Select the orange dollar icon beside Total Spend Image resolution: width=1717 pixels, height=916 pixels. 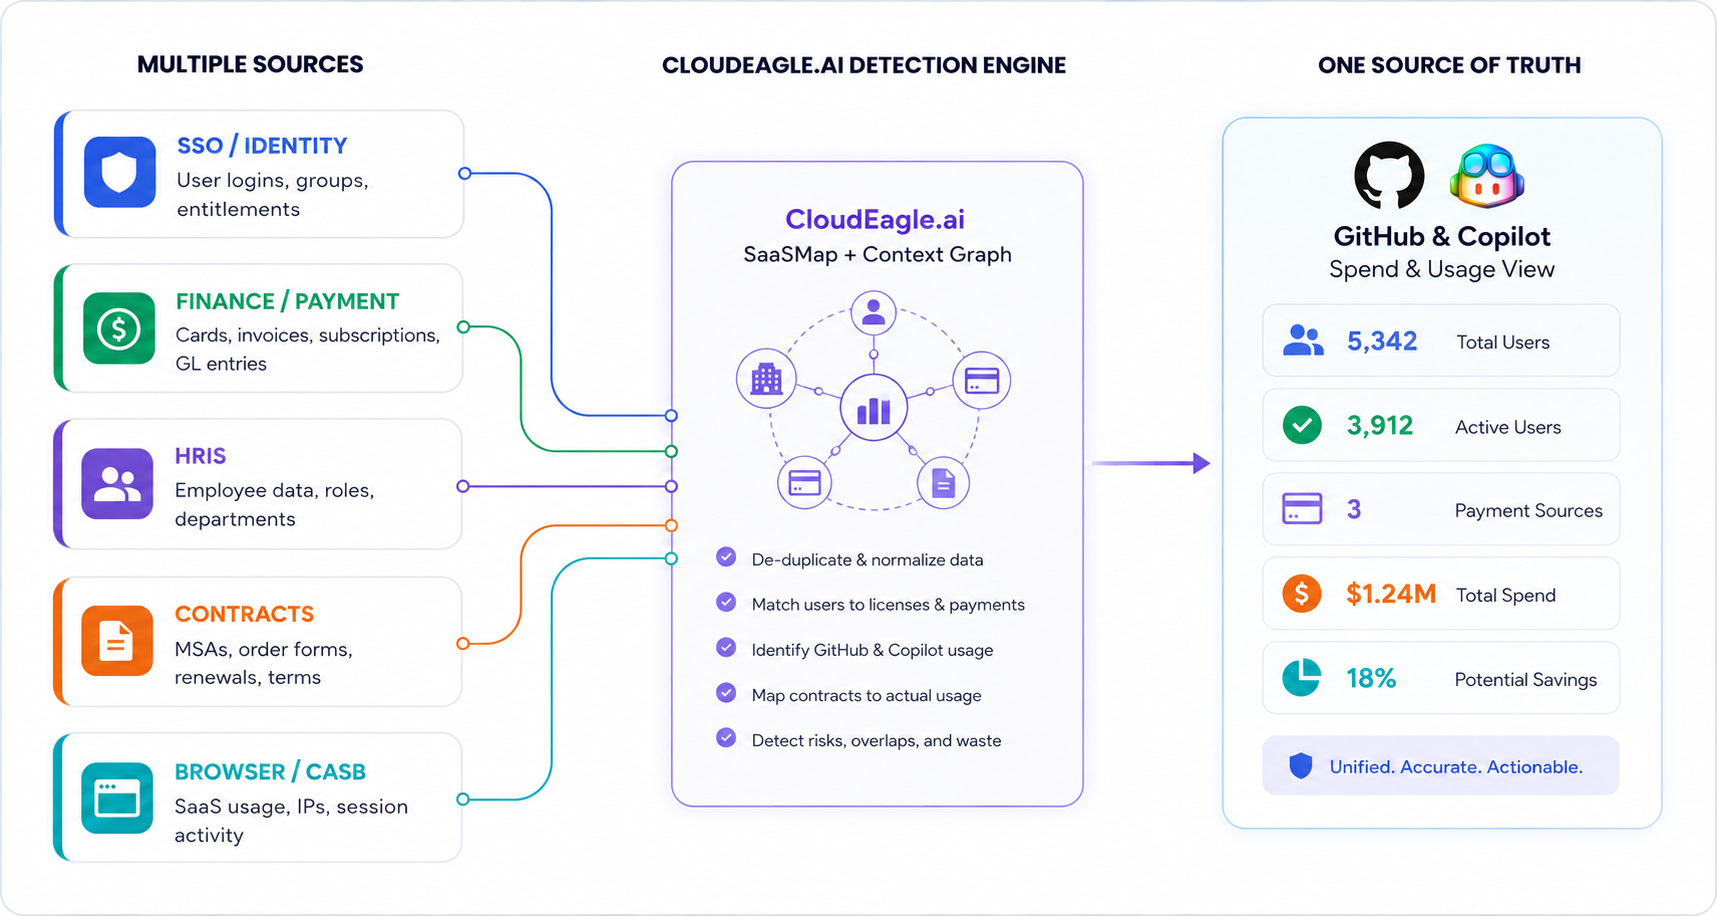pyautogui.click(x=1302, y=594)
